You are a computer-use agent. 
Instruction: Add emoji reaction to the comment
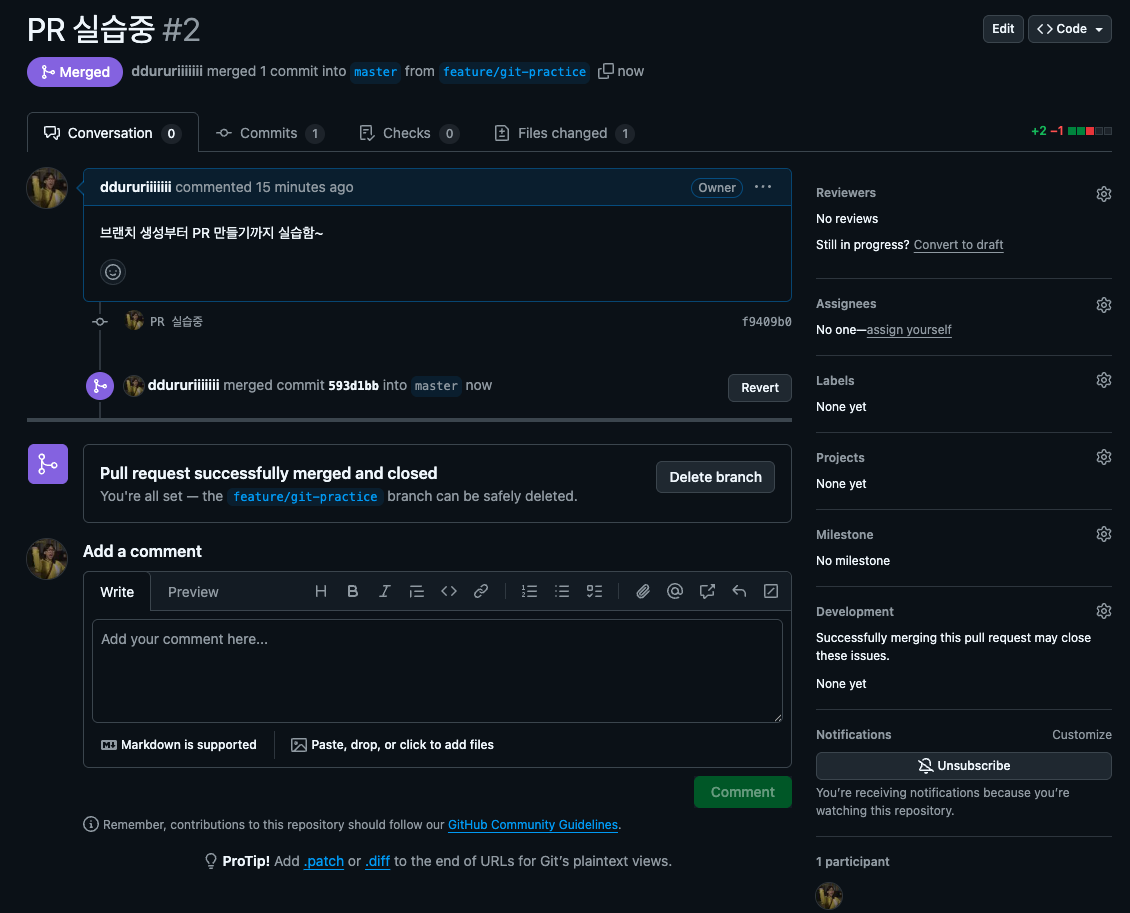pyautogui.click(x=113, y=272)
